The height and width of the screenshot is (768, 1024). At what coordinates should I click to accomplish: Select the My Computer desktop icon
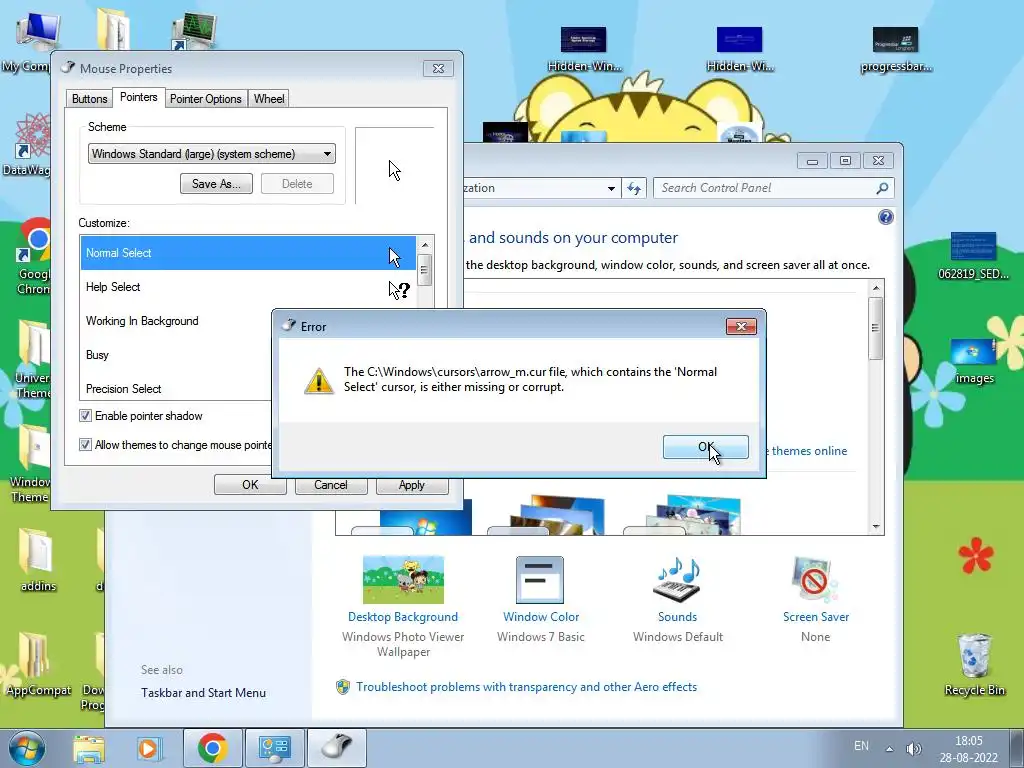point(29,42)
